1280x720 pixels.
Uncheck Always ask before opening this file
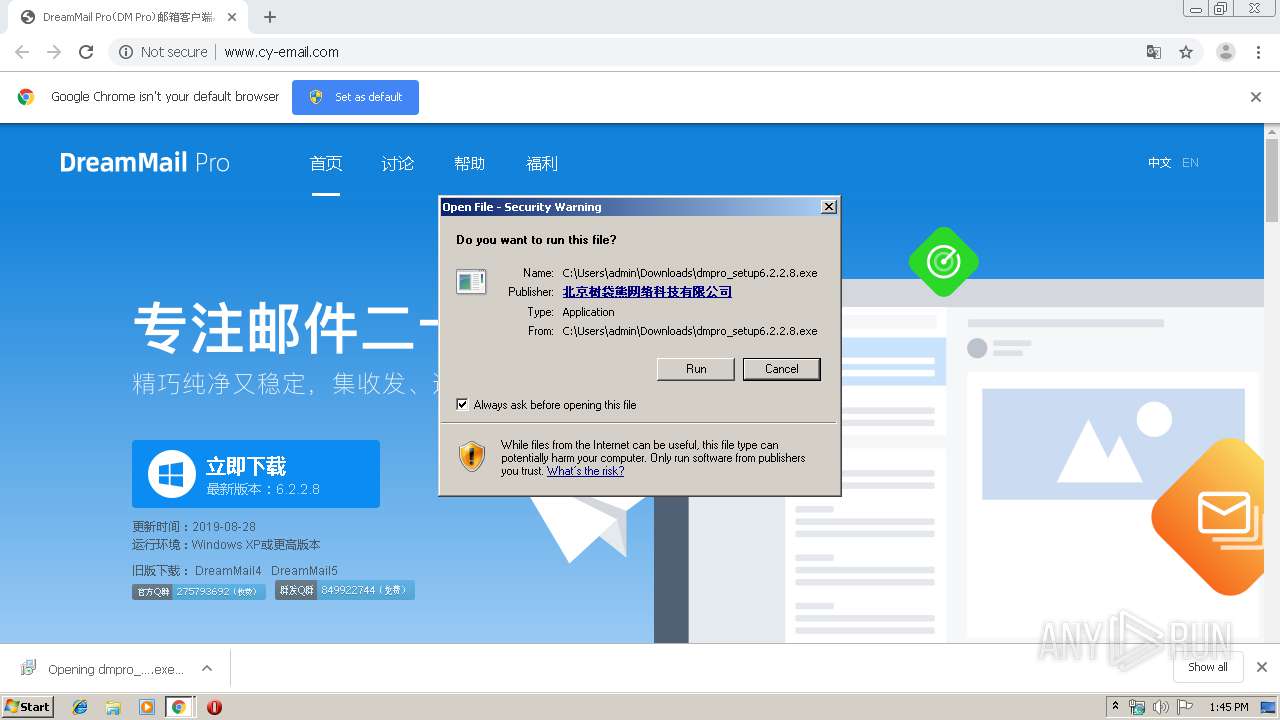click(x=462, y=404)
